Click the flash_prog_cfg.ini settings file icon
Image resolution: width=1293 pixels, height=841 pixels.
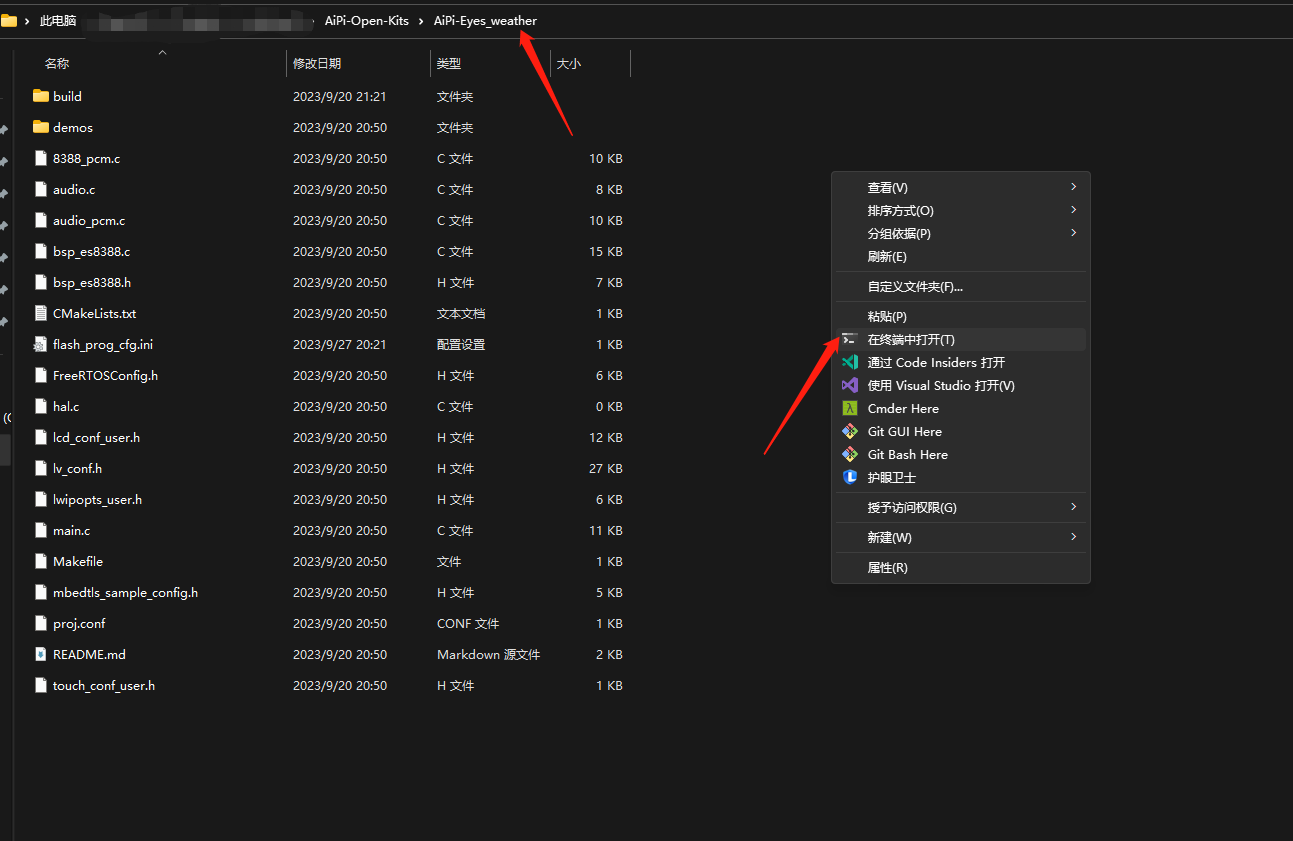(x=41, y=344)
